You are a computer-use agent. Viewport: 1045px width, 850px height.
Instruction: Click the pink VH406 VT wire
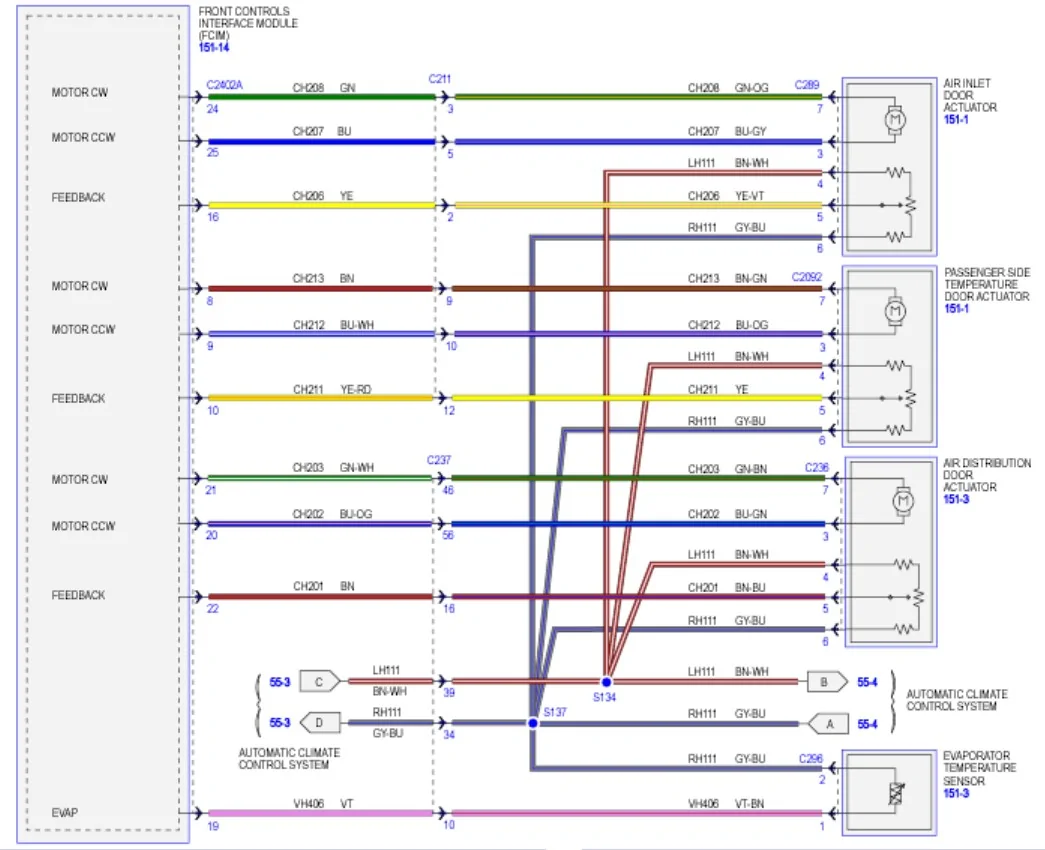(x=321, y=813)
